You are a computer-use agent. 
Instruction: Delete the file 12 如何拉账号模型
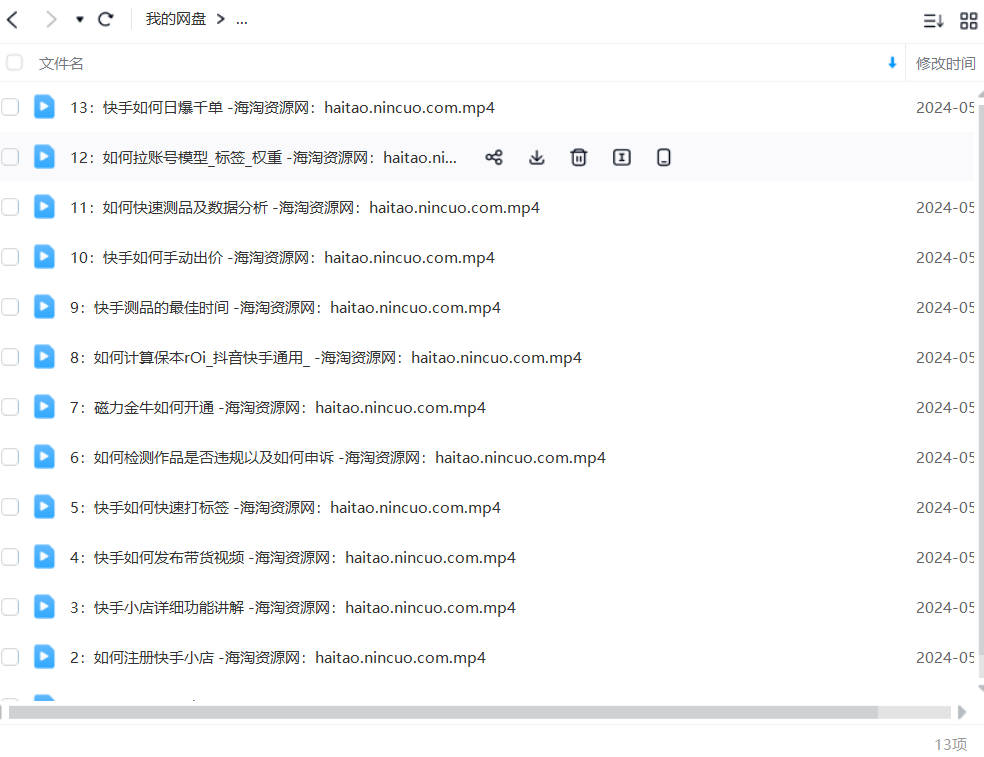(579, 157)
